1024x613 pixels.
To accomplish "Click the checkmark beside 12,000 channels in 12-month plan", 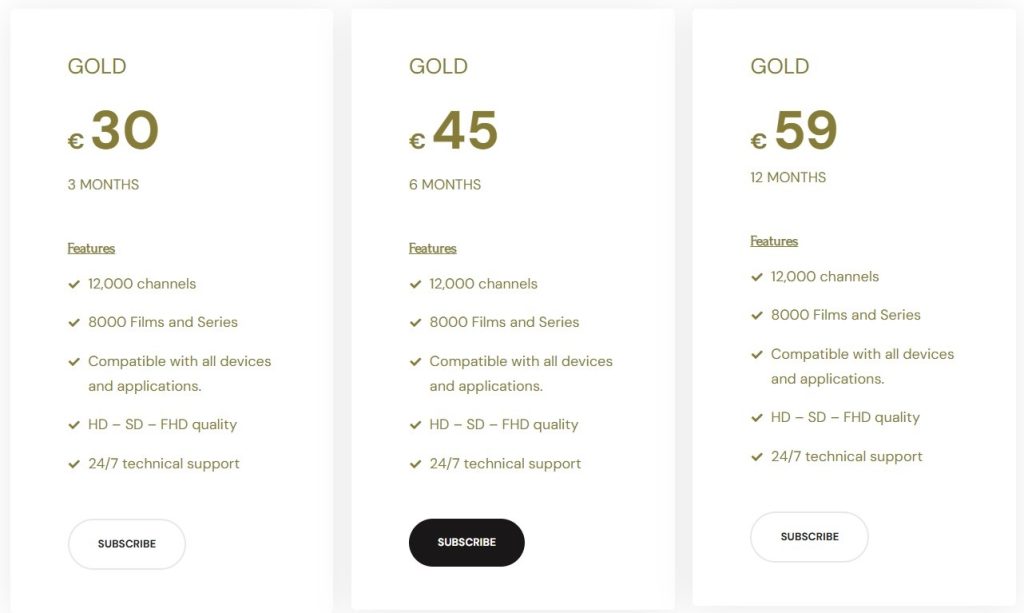I will (x=757, y=277).
